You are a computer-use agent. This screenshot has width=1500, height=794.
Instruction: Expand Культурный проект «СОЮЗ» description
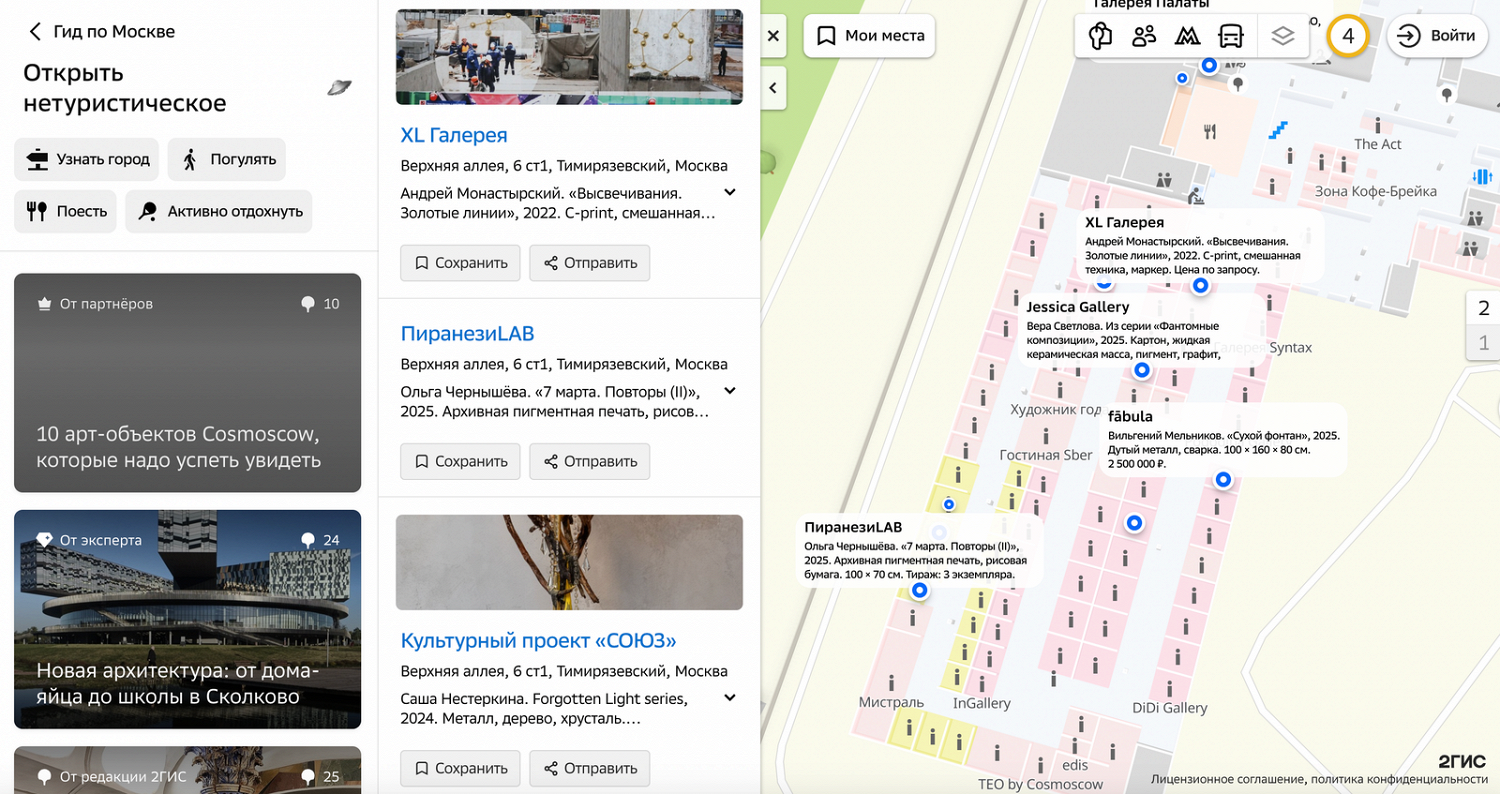tap(730, 698)
